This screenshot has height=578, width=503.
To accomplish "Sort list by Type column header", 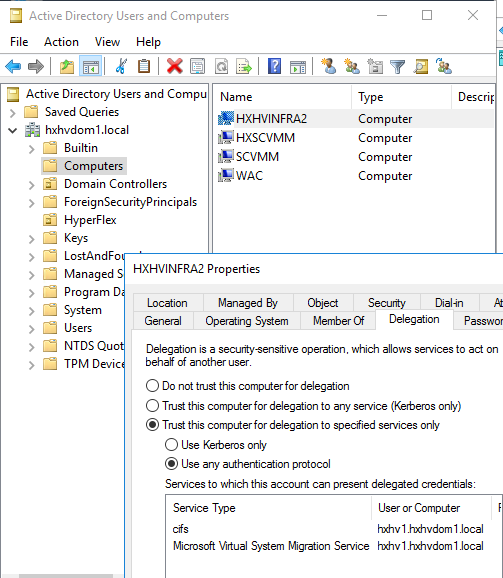I will click(401, 97).
